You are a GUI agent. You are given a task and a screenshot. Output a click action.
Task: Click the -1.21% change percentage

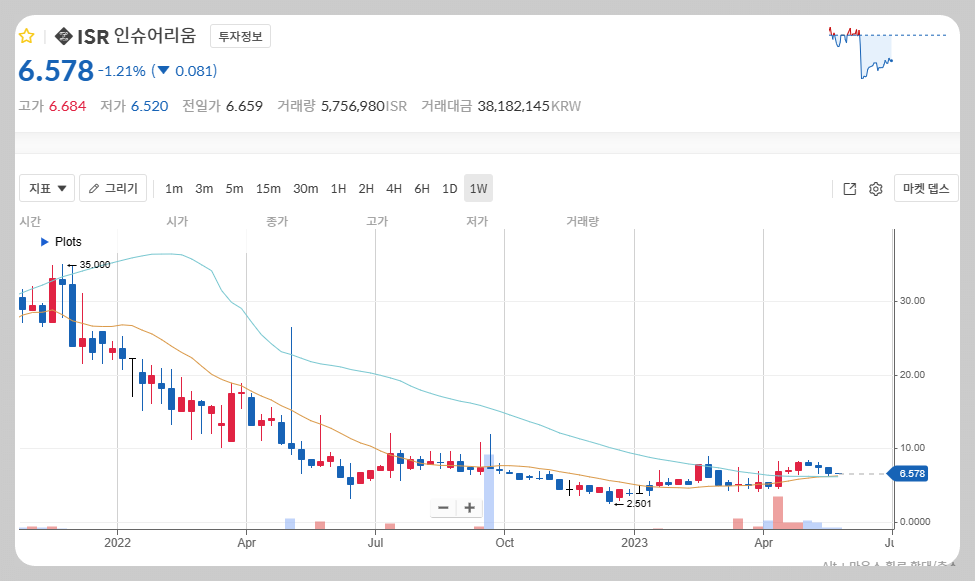(122, 71)
